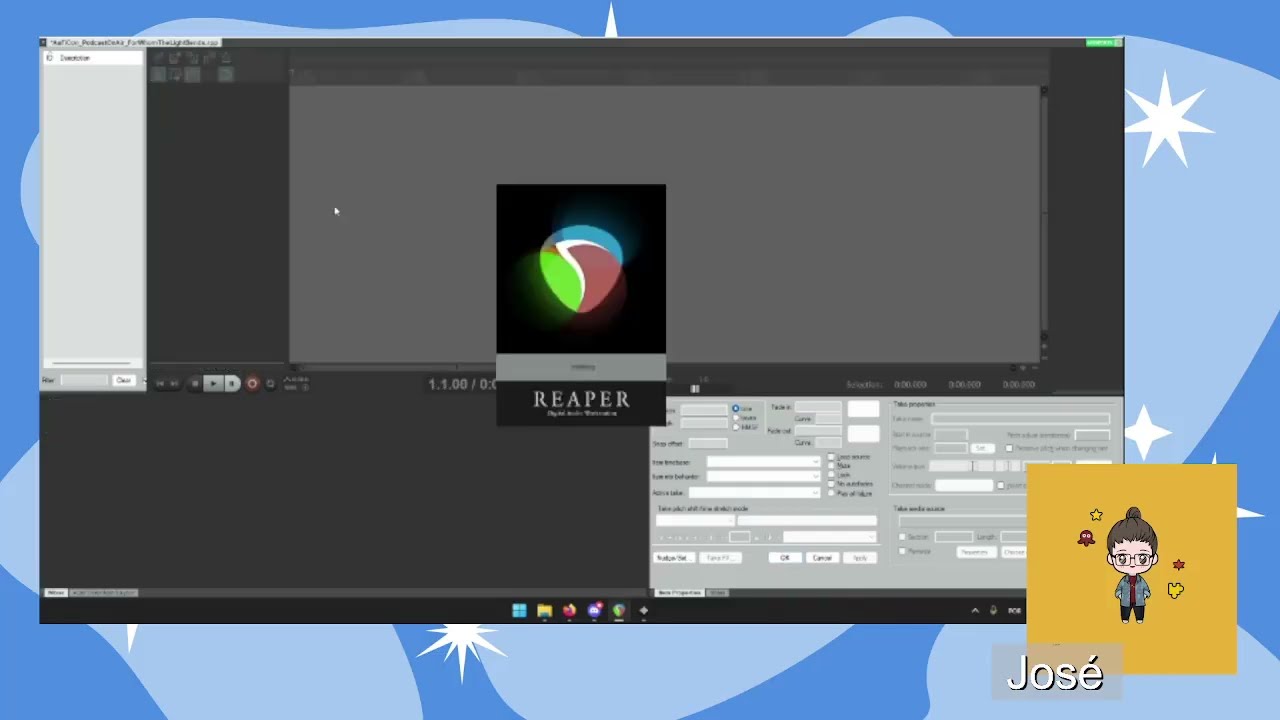
Task: Show hidden system tray icons
Action: 975,610
